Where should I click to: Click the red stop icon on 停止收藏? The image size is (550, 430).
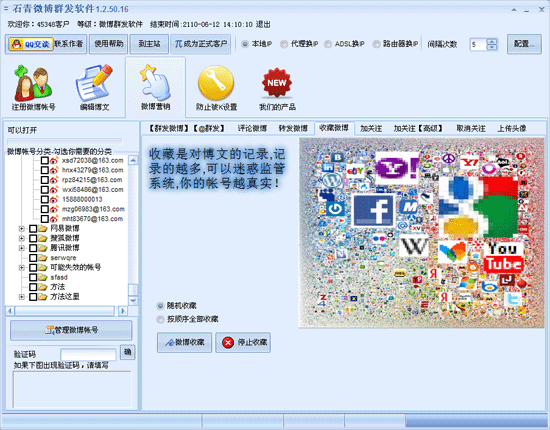pyautogui.click(x=228, y=342)
